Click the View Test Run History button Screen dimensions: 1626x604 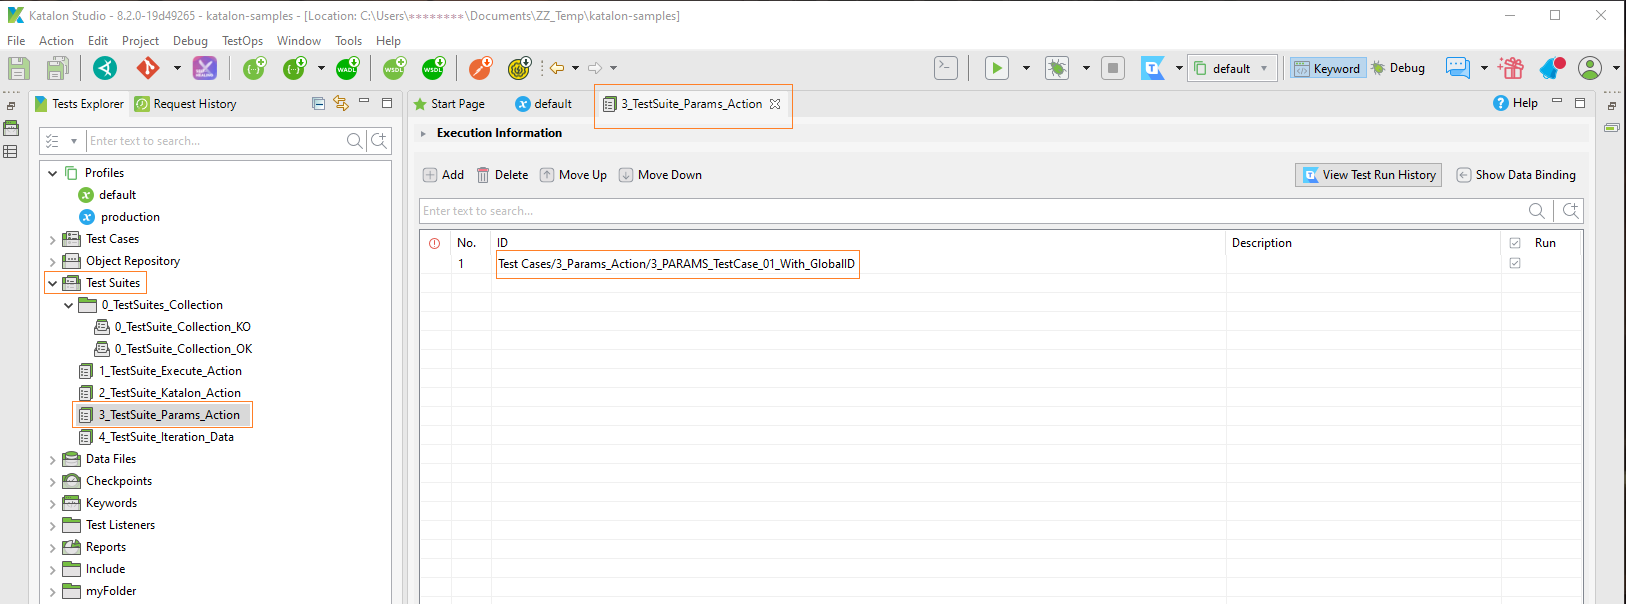1368,175
